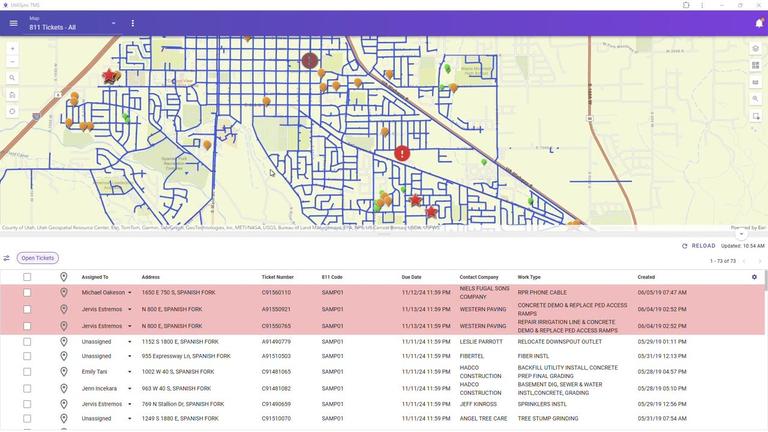Click the map zoom out button
This screenshot has width=768, height=432.
(x=12, y=61)
